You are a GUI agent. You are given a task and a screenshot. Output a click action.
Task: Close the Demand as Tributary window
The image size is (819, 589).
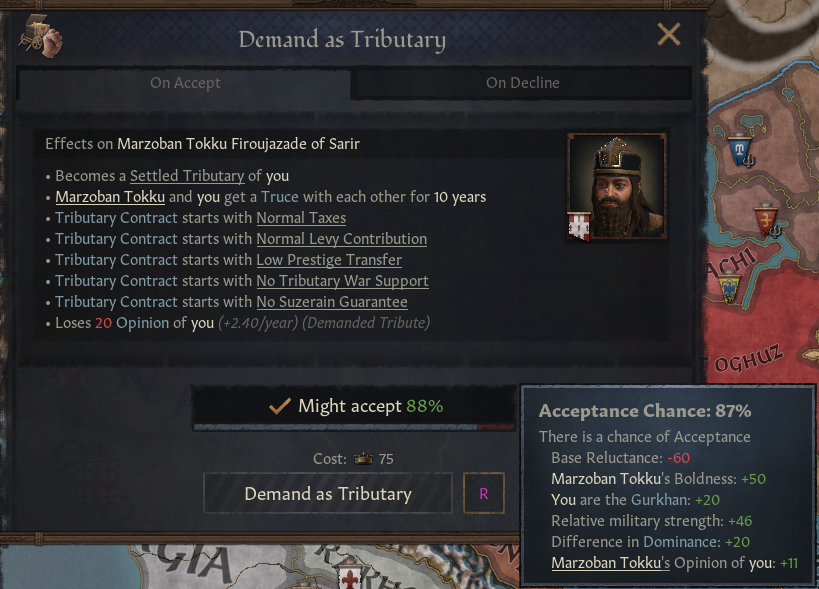668,35
